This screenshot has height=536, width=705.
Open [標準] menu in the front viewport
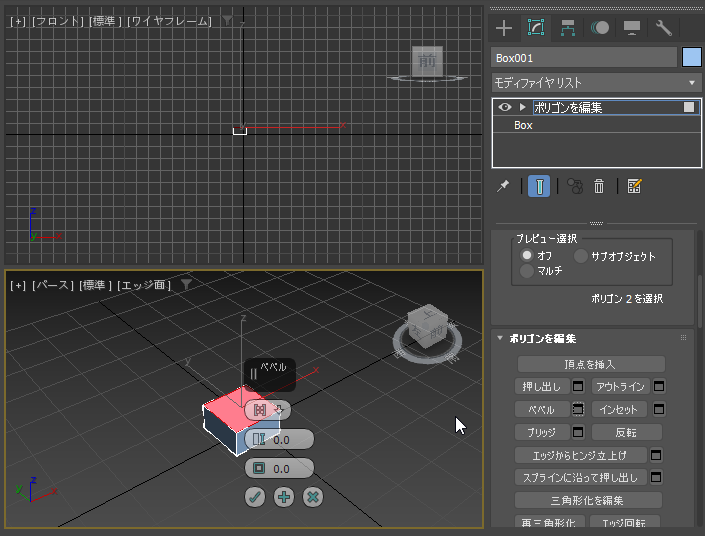coord(105,21)
